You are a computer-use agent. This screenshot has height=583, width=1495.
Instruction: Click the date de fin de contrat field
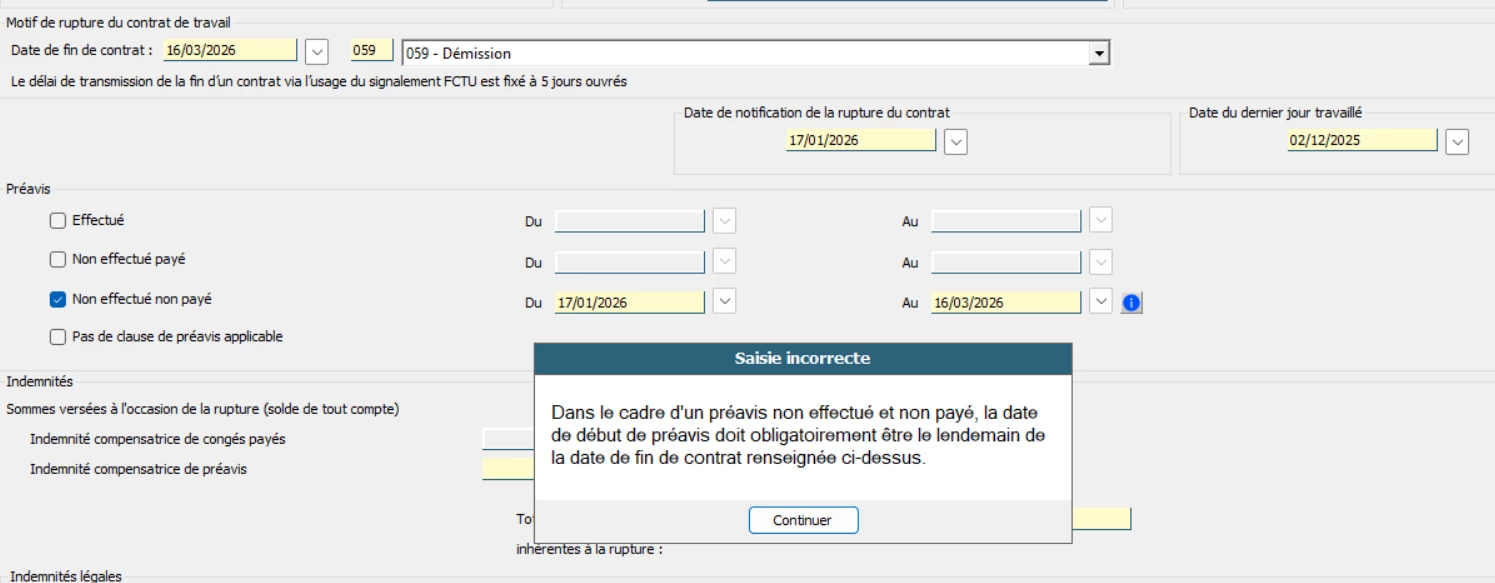click(230, 50)
